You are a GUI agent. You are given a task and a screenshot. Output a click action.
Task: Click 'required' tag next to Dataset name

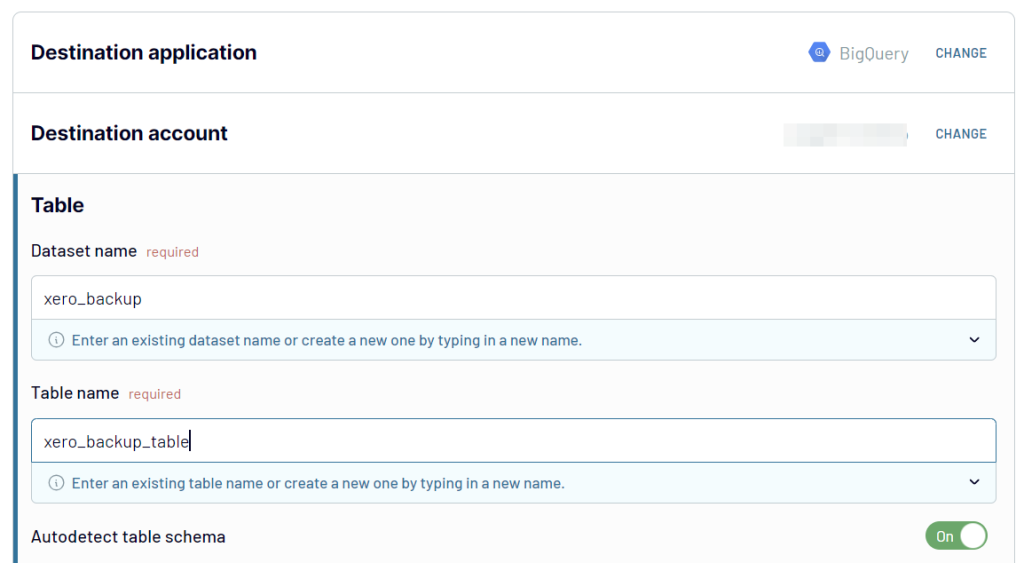[x=172, y=252]
